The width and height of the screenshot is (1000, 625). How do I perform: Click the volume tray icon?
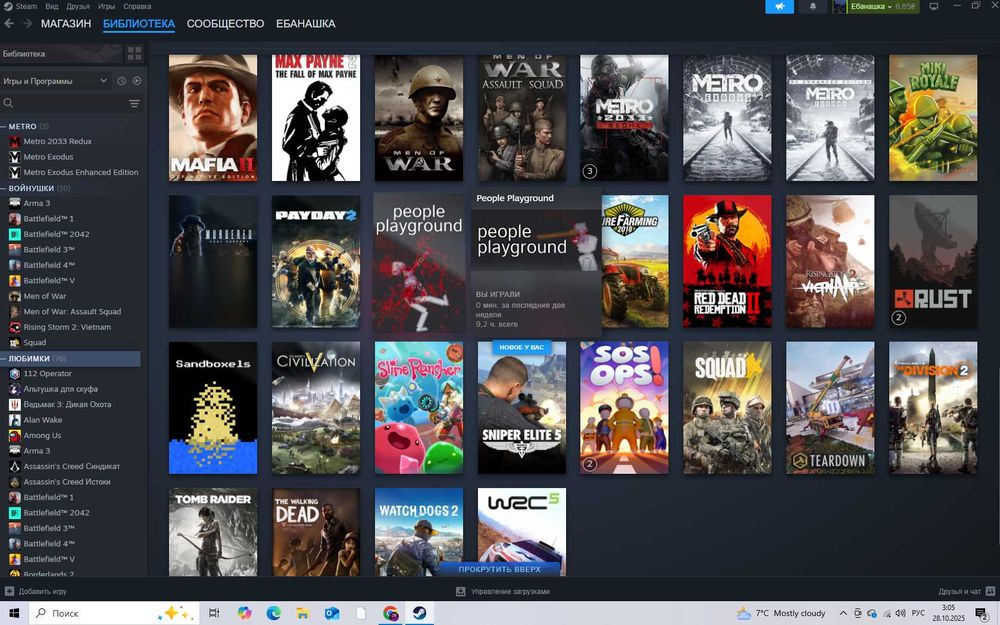point(900,614)
